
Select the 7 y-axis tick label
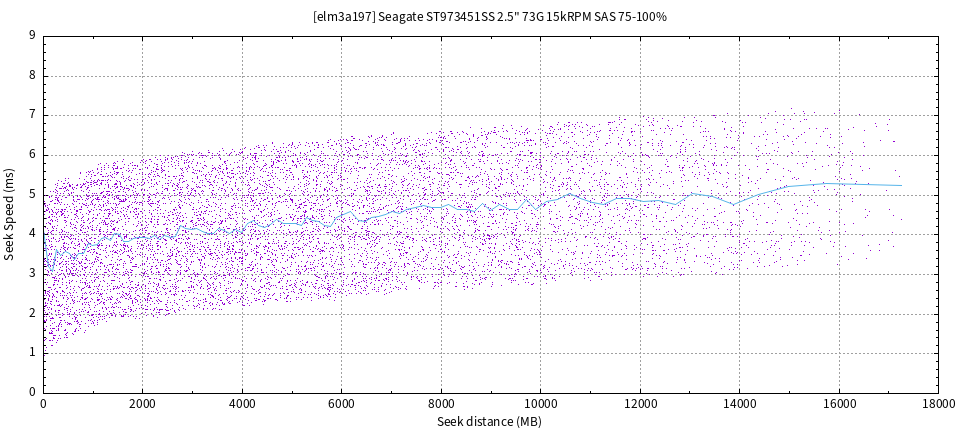tap(32, 115)
